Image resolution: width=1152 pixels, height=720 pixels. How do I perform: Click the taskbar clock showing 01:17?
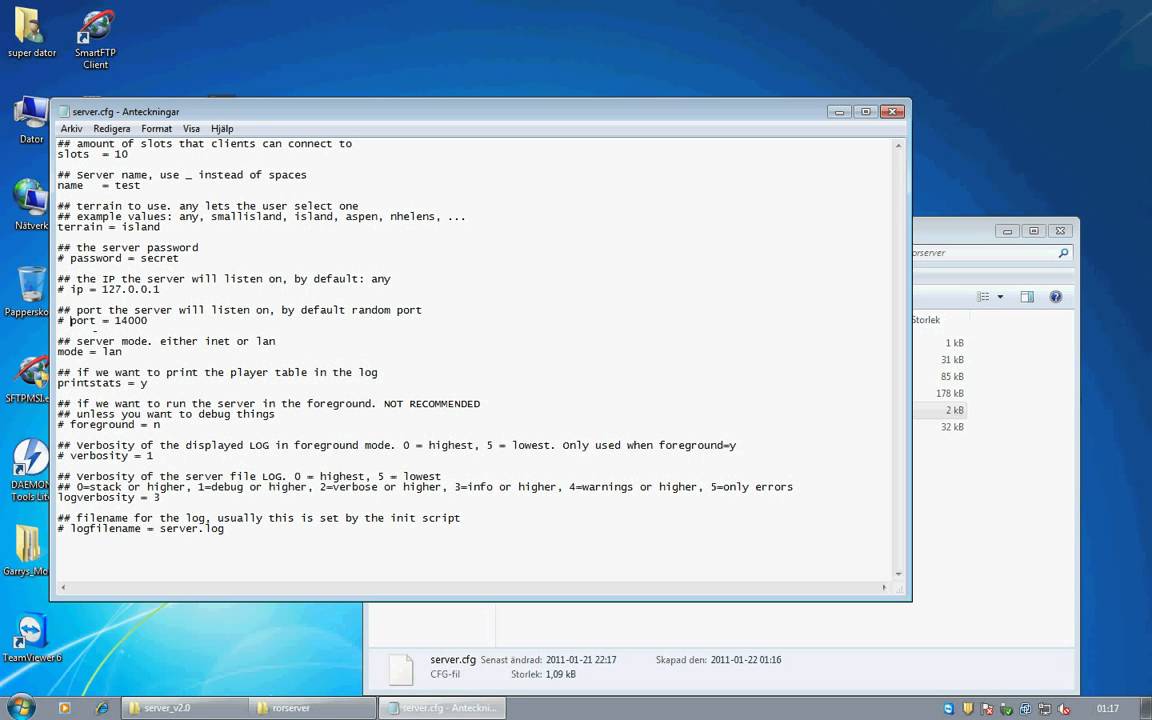[1107, 709]
